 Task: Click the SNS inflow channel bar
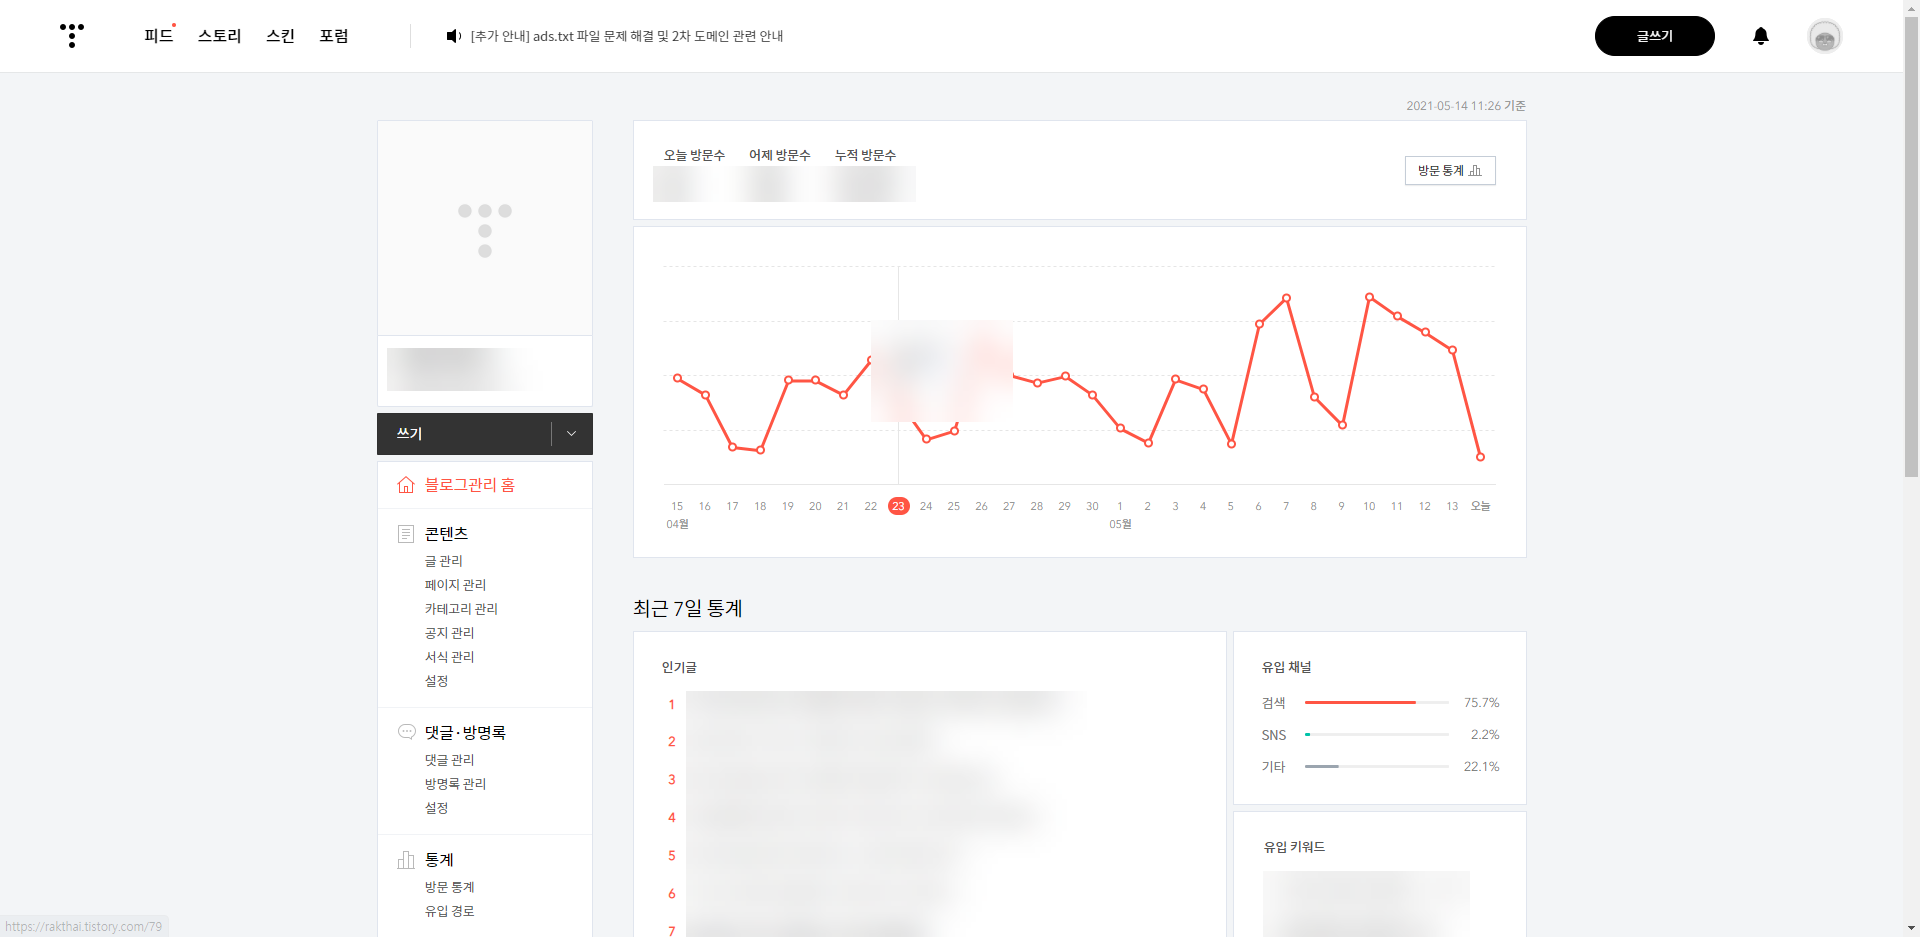coord(1377,735)
